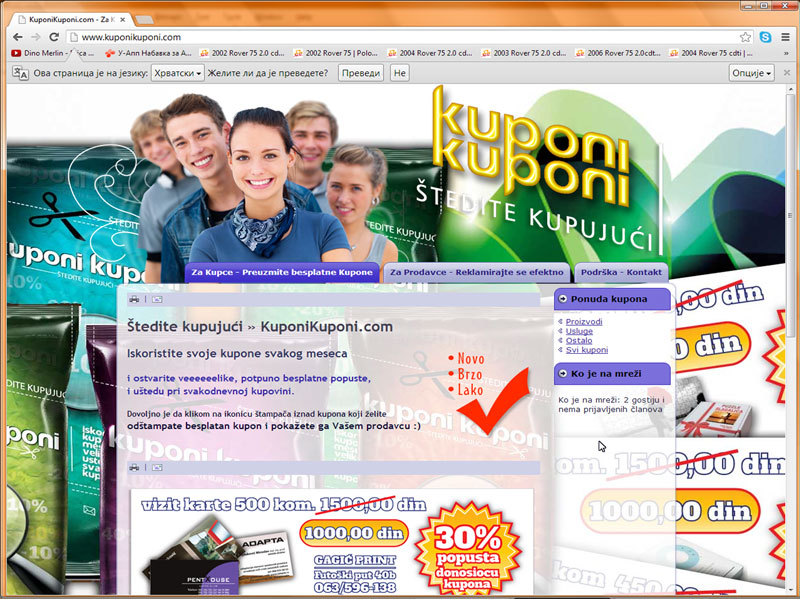800x599 pixels.
Task: Select the 'Podrška - Kontakt' tab
Action: [621, 272]
